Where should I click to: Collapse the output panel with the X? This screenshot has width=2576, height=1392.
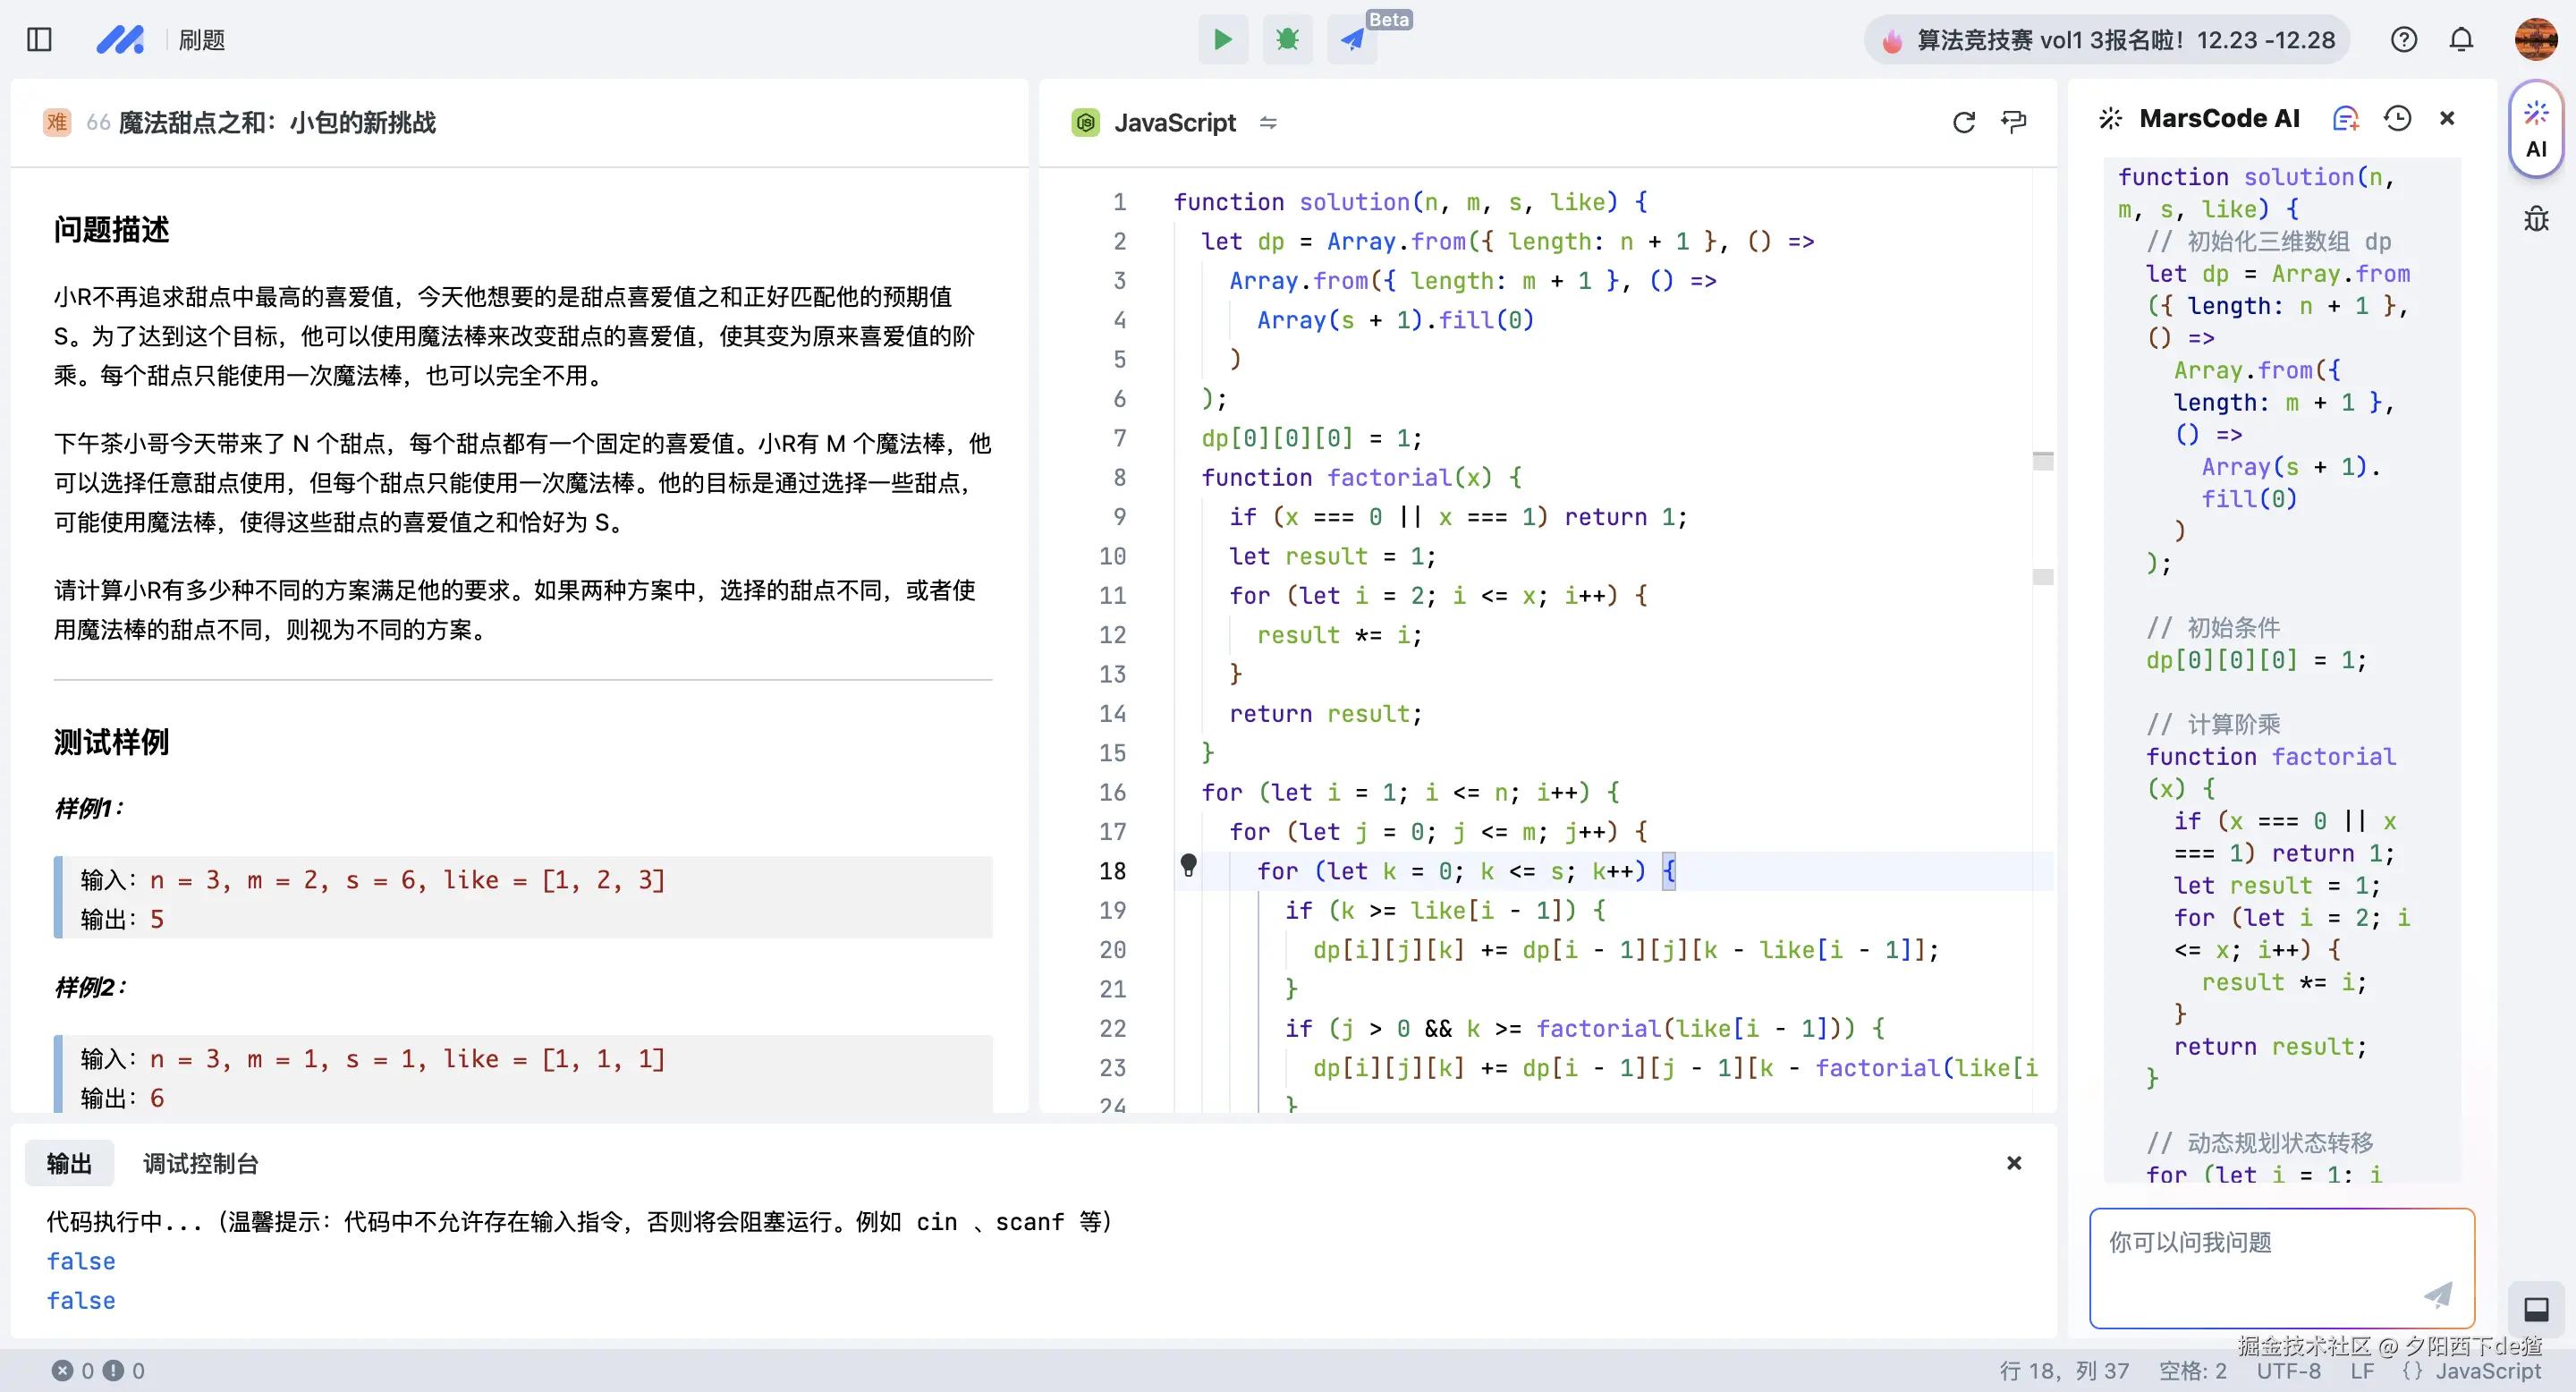[2013, 1163]
